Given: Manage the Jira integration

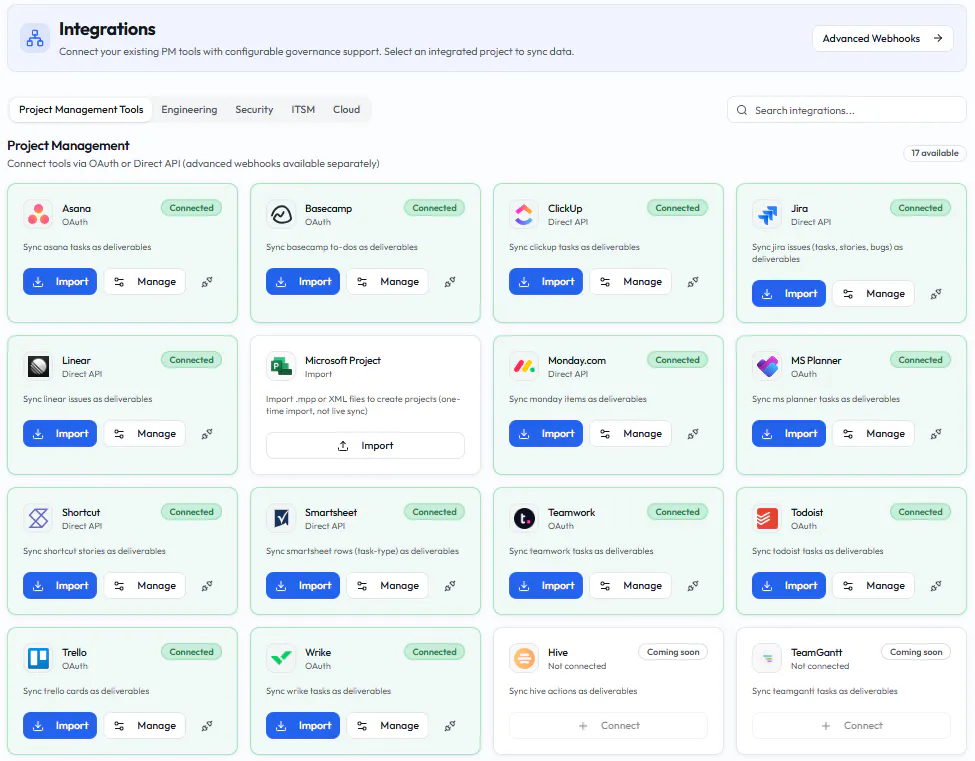Looking at the screenshot, I should point(873,293).
